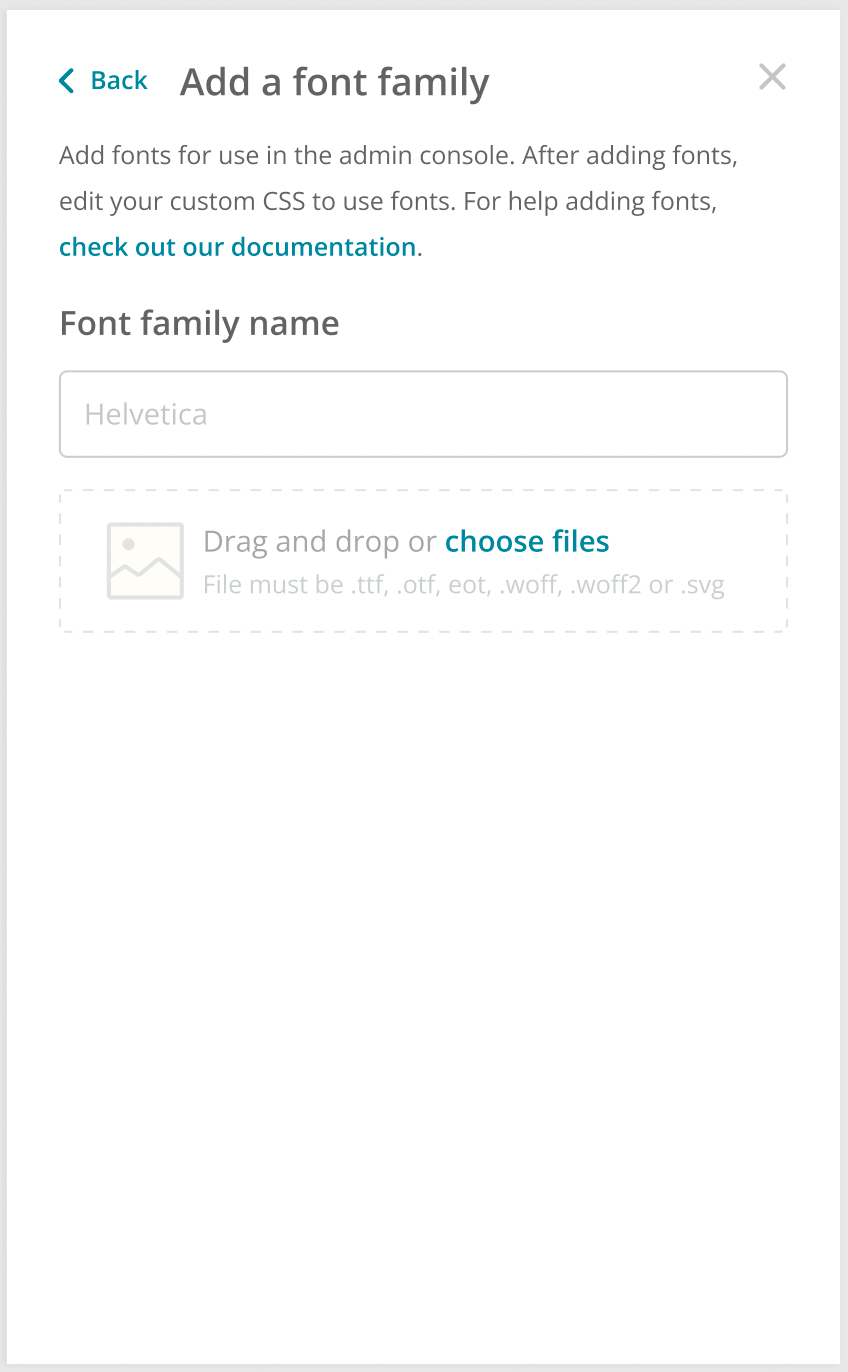Click the choose files link

[x=527, y=541]
